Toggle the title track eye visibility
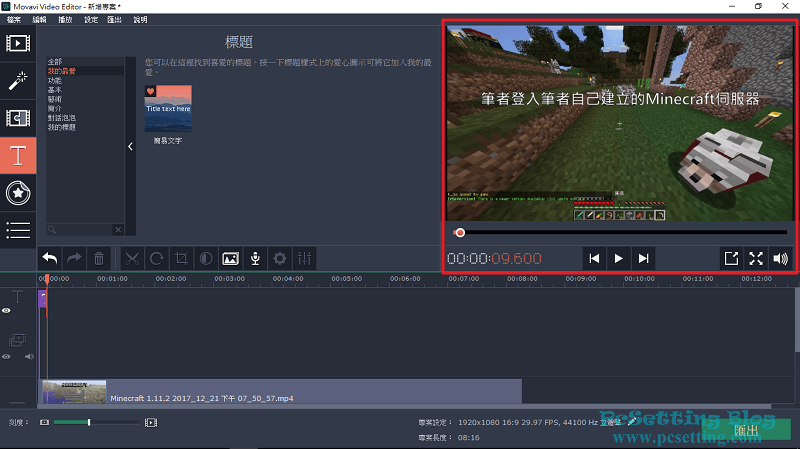The width and height of the screenshot is (800, 449). coord(6,311)
